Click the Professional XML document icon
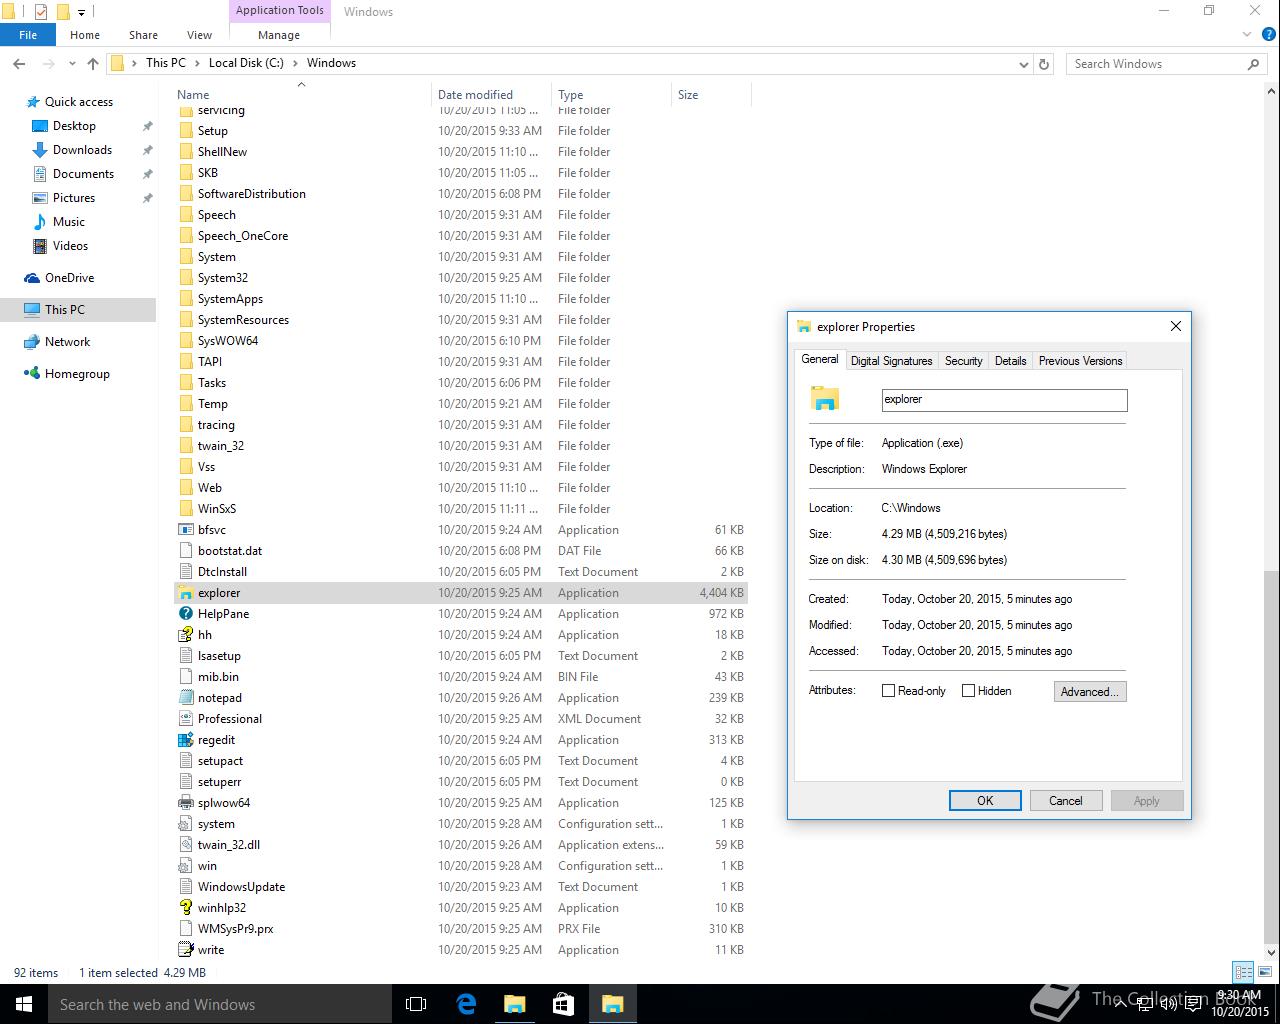This screenshot has height=1024, width=1280. pyautogui.click(x=185, y=719)
